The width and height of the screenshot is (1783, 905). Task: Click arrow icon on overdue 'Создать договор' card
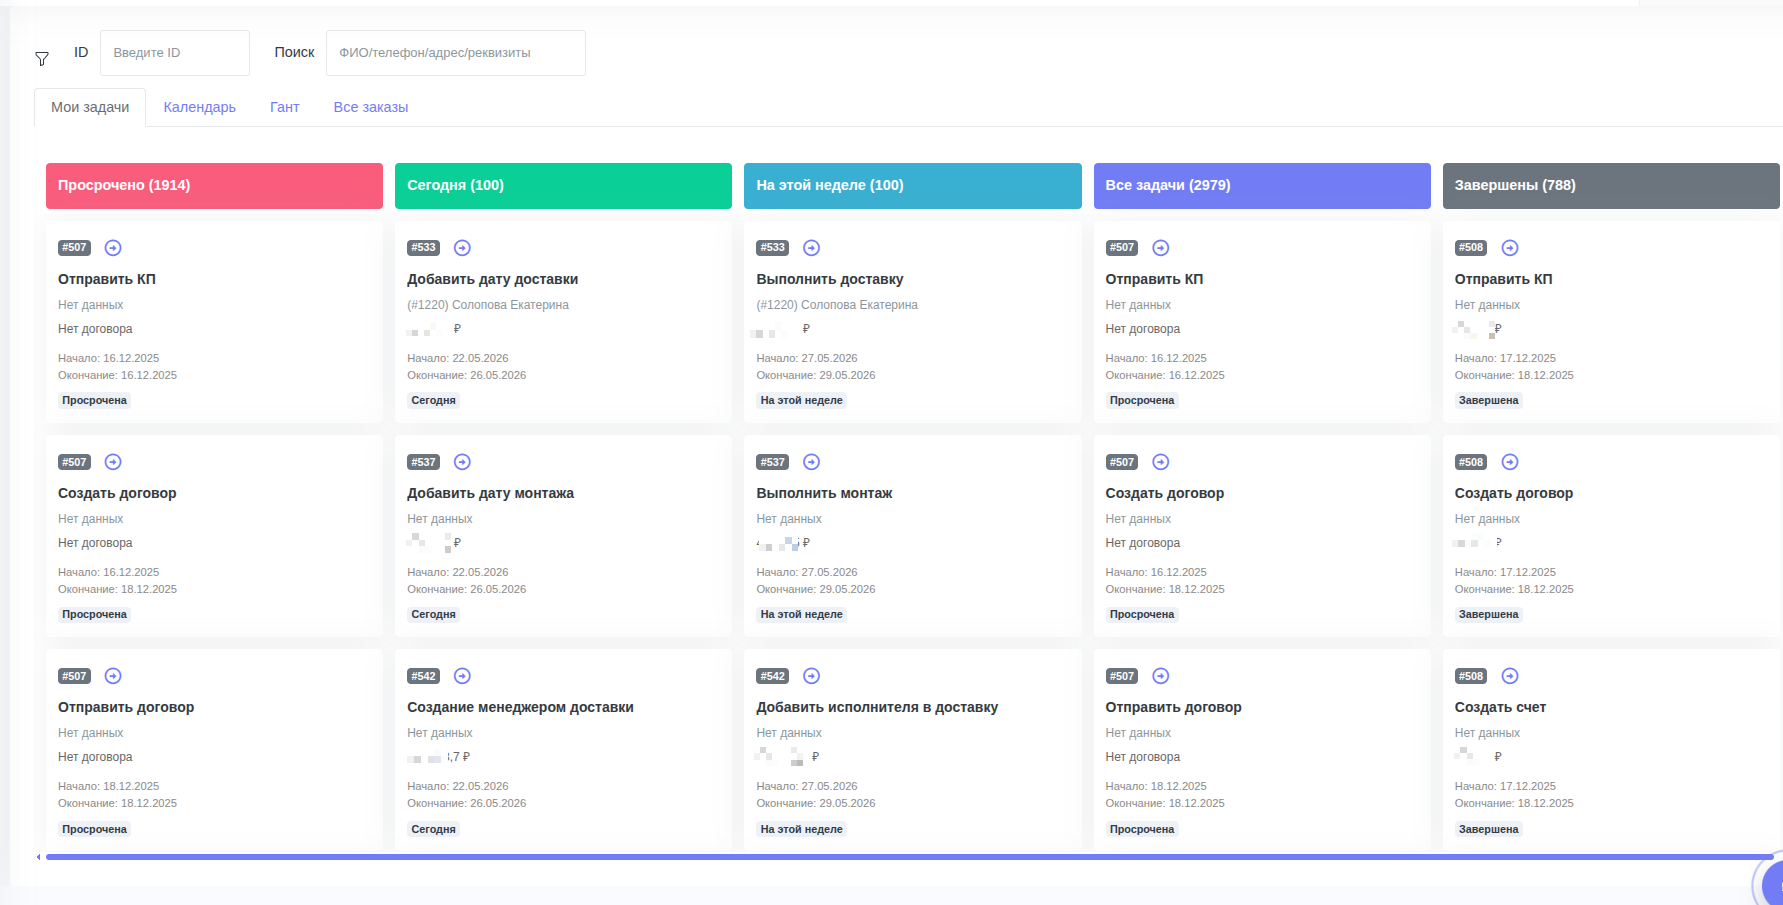pyautogui.click(x=113, y=462)
